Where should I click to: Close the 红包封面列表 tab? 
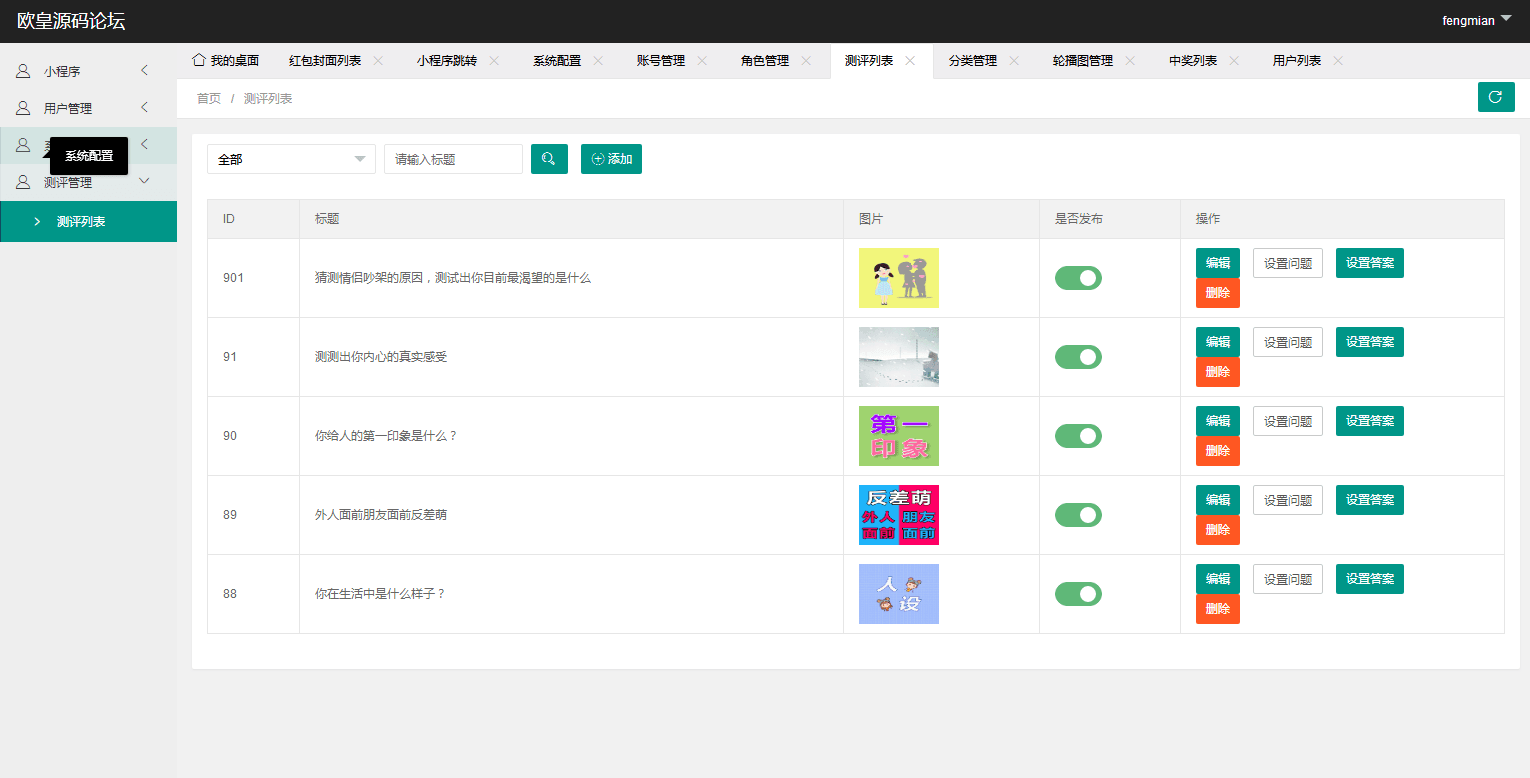click(378, 61)
